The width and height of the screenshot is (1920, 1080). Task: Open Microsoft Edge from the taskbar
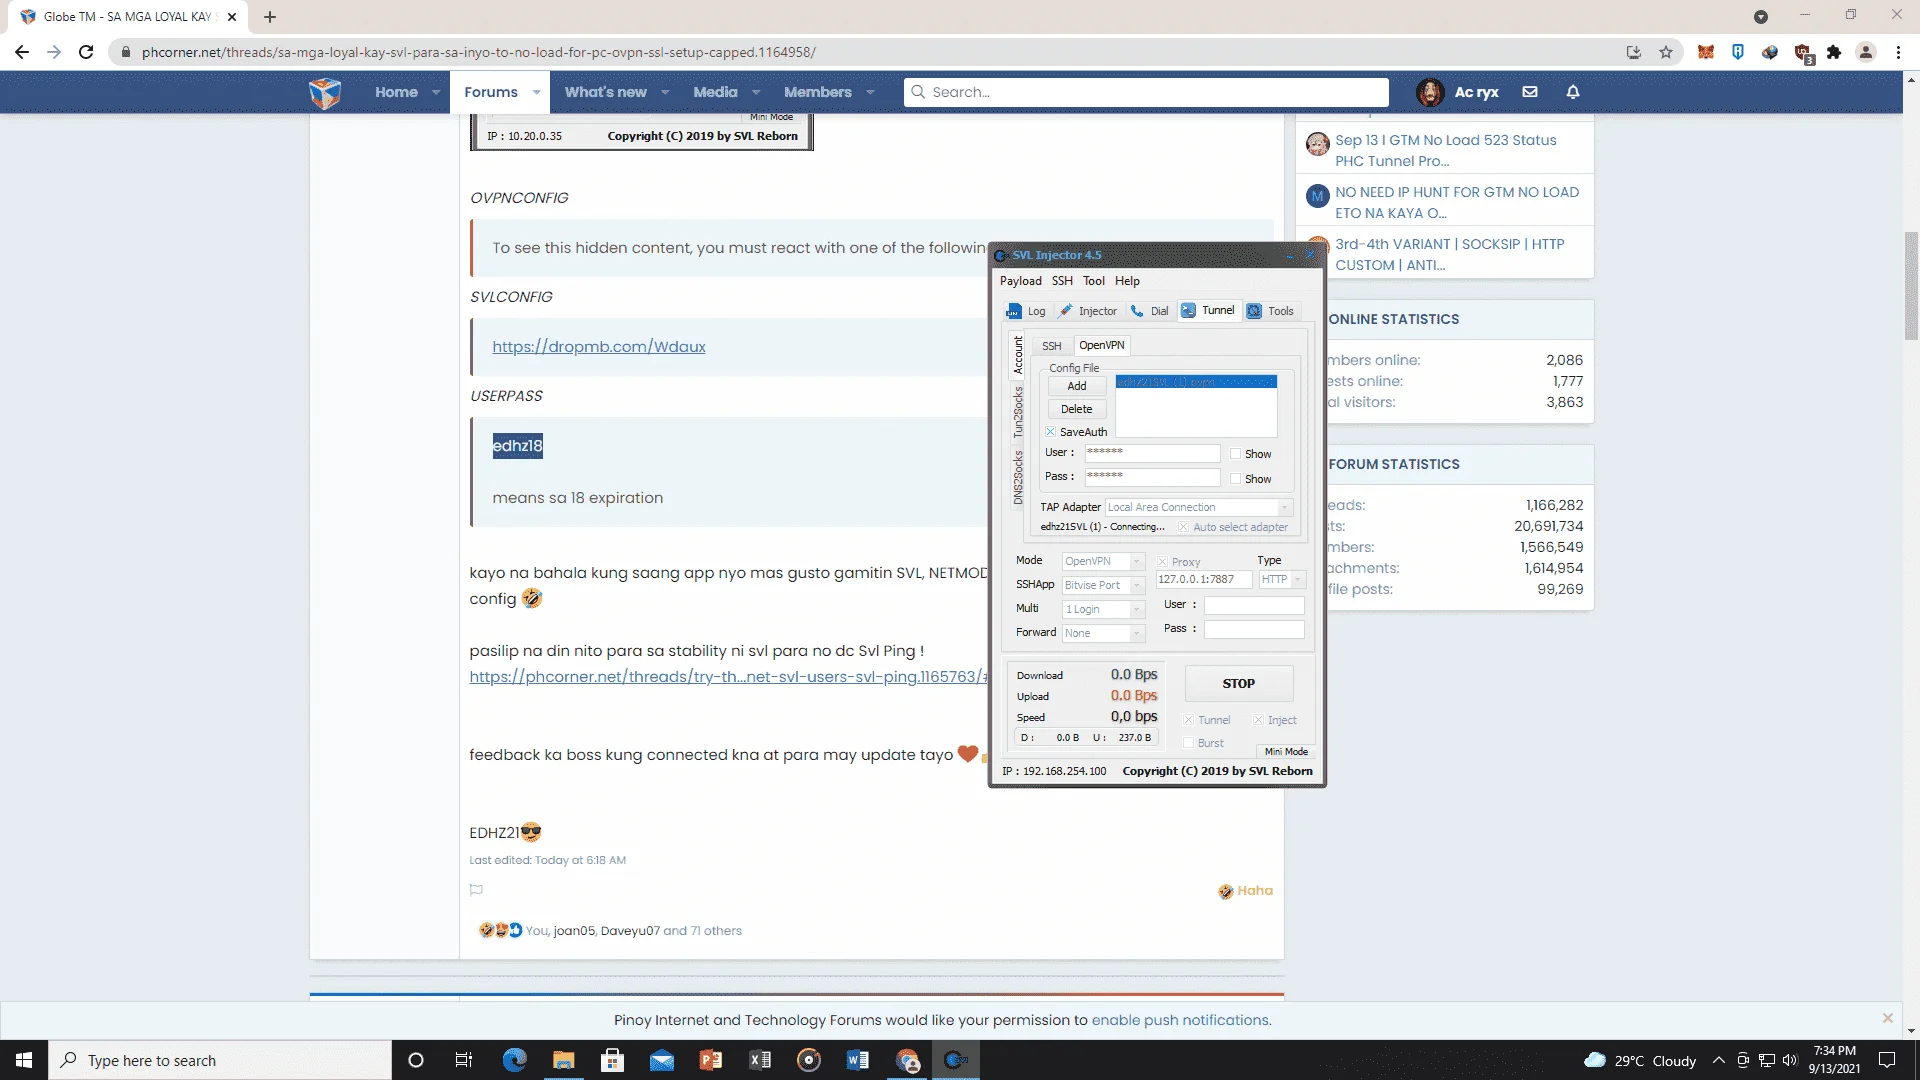[x=514, y=1060]
